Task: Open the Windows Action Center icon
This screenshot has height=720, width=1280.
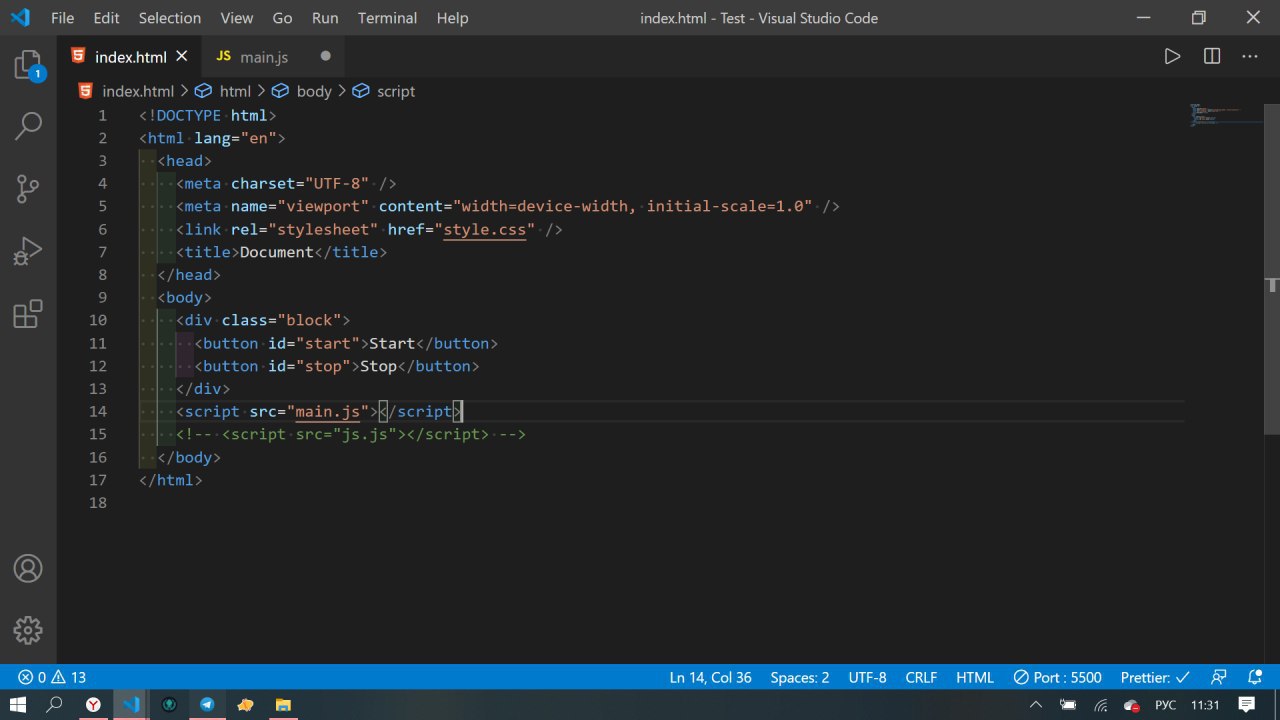Action: click(x=1245, y=705)
